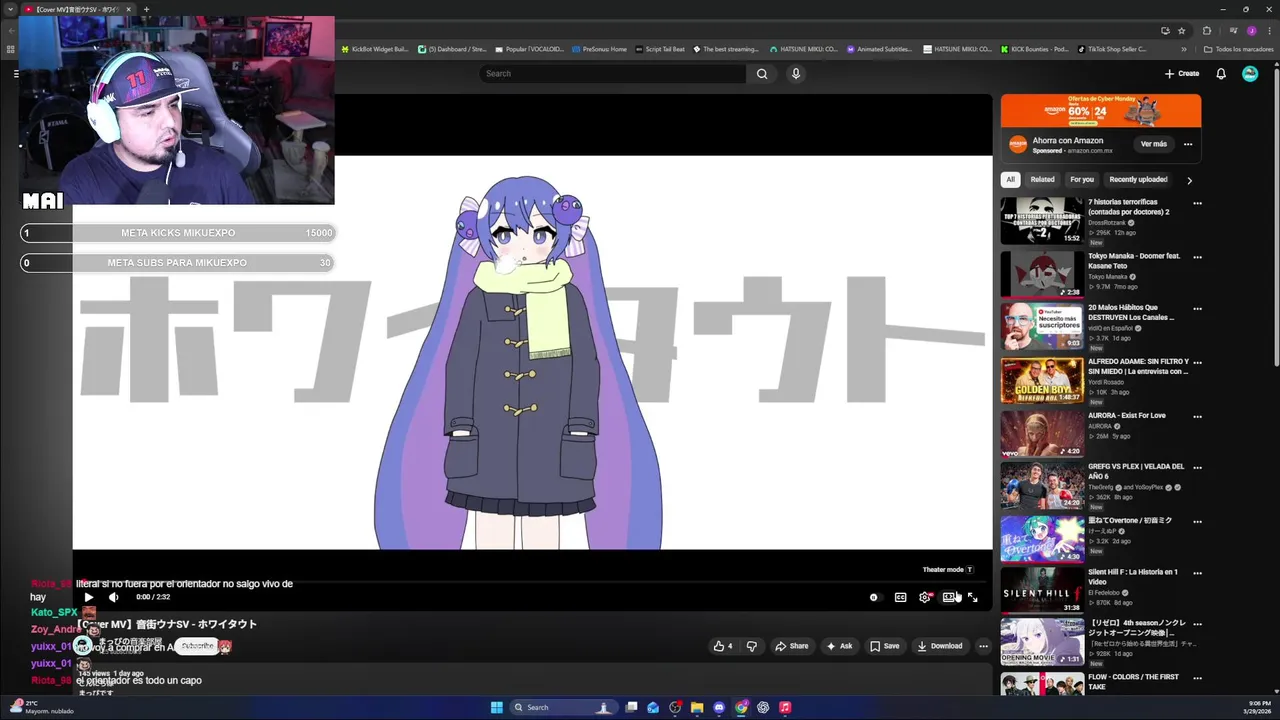Select the All filter chip
This screenshot has height=720, width=1280.
(x=1010, y=180)
